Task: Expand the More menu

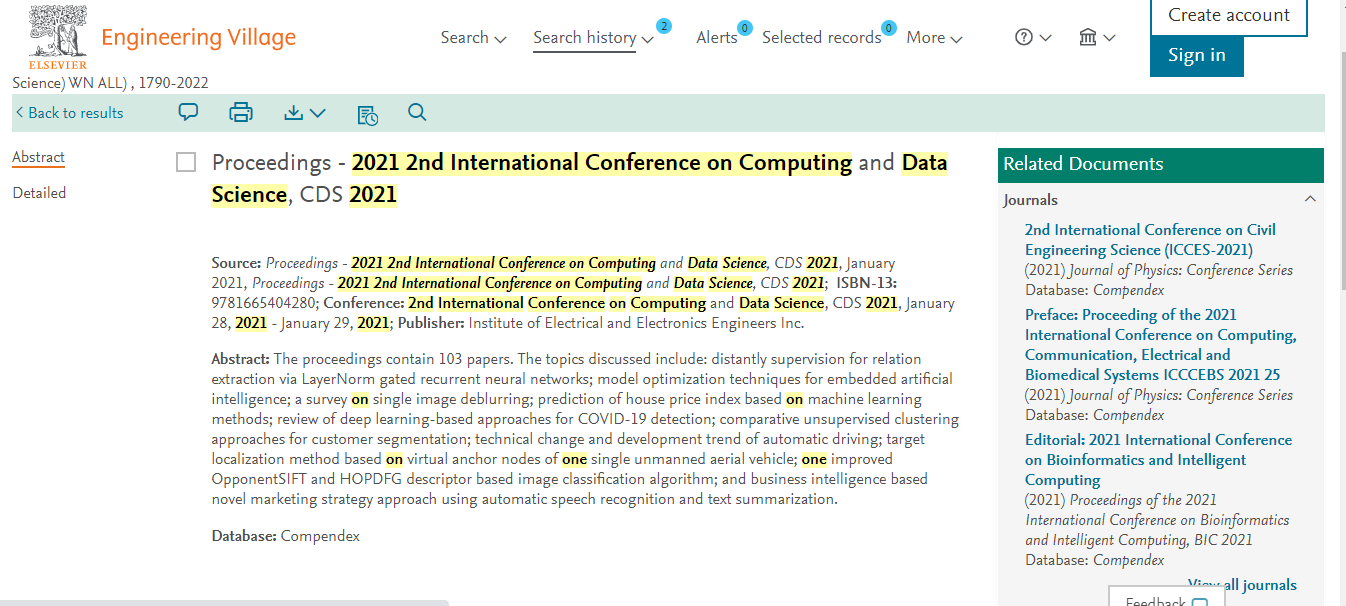Action: (934, 38)
